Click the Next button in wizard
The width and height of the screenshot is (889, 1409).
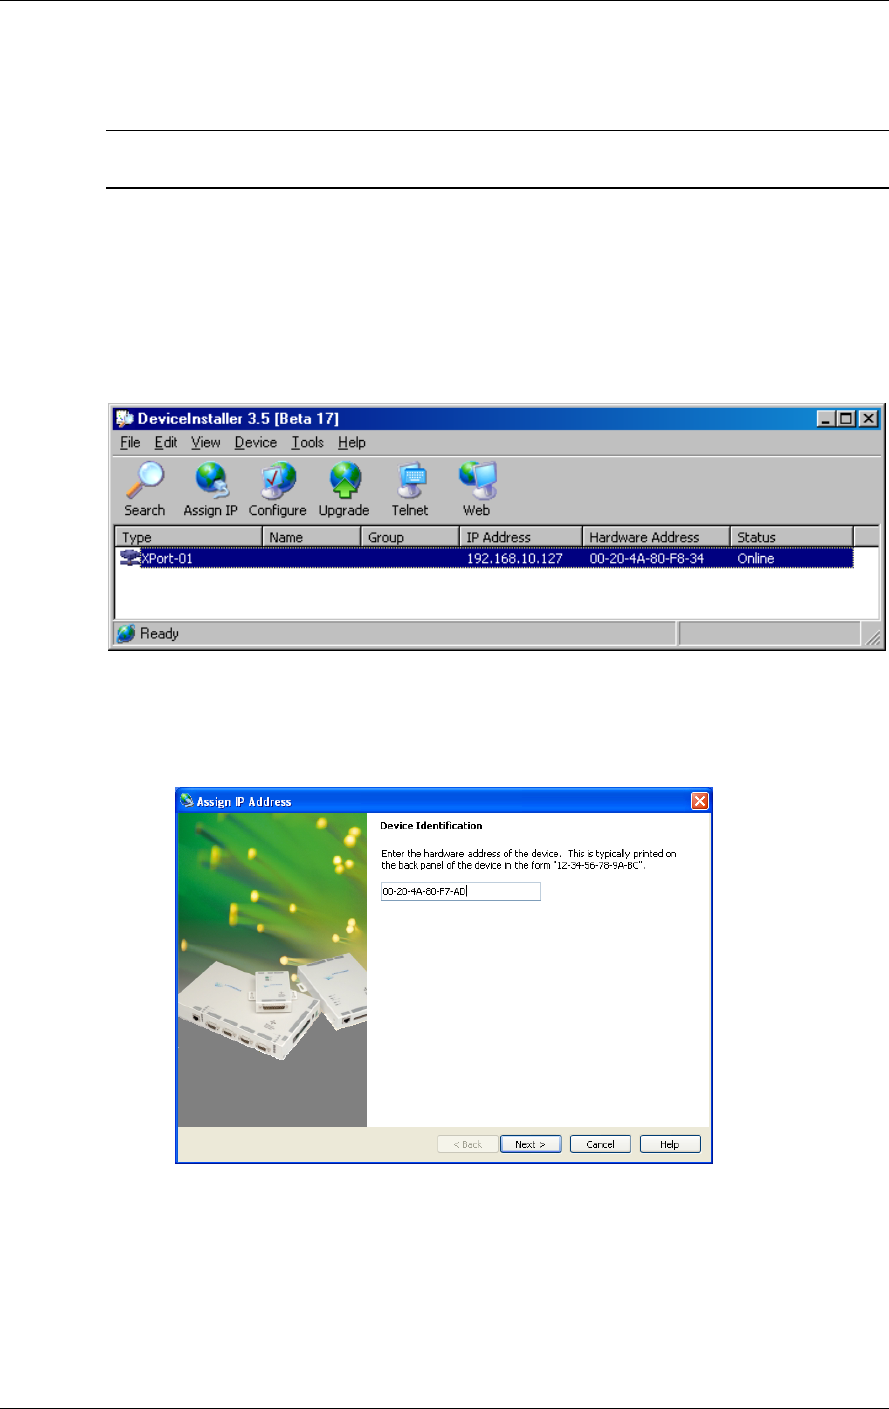(530, 1144)
